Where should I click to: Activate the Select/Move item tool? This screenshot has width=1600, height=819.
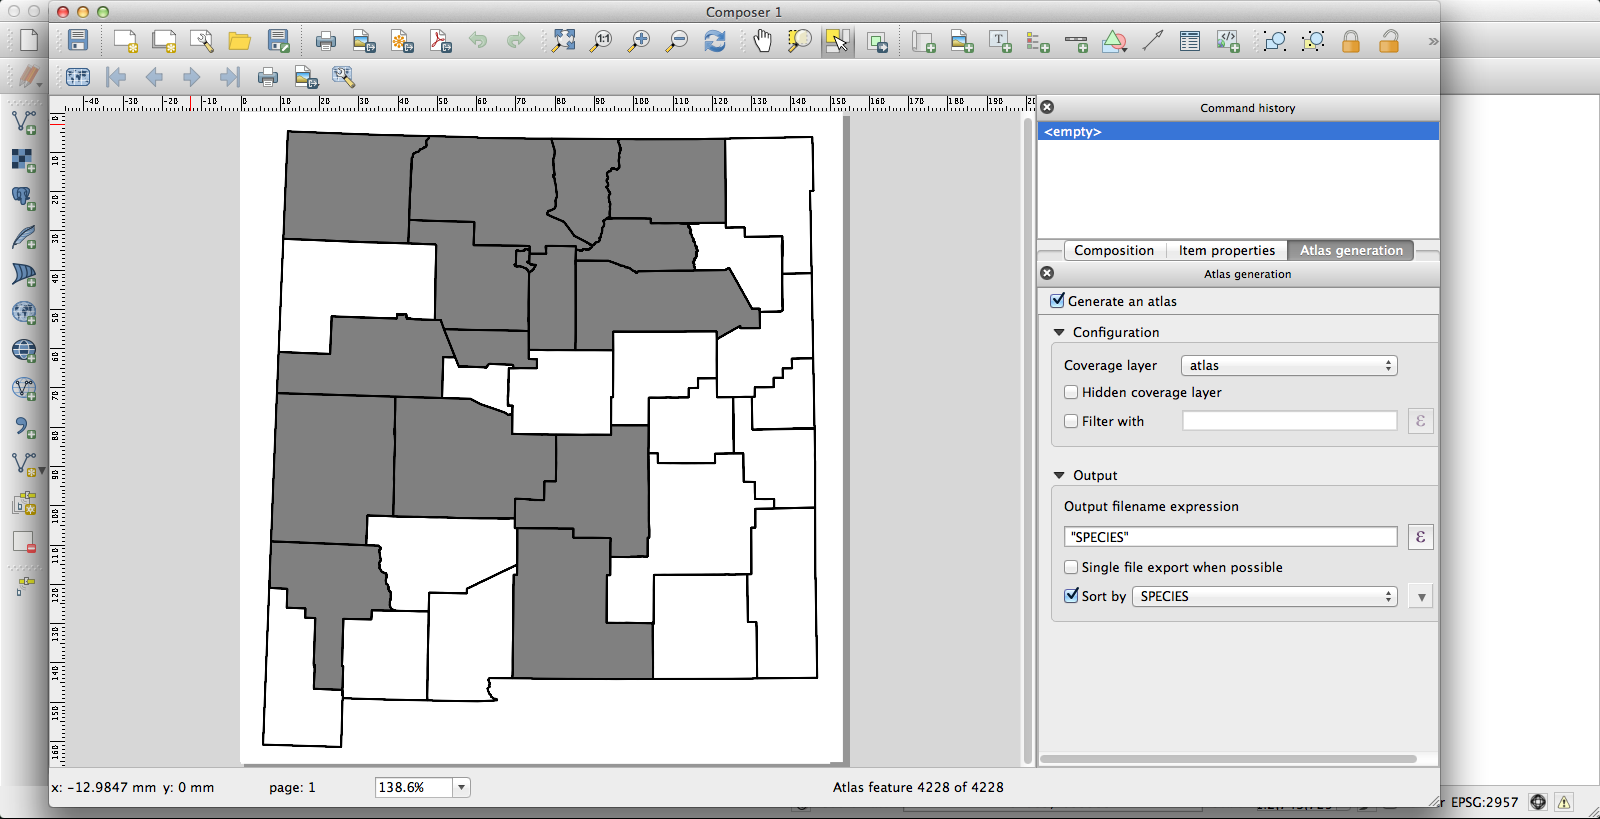point(838,41)
